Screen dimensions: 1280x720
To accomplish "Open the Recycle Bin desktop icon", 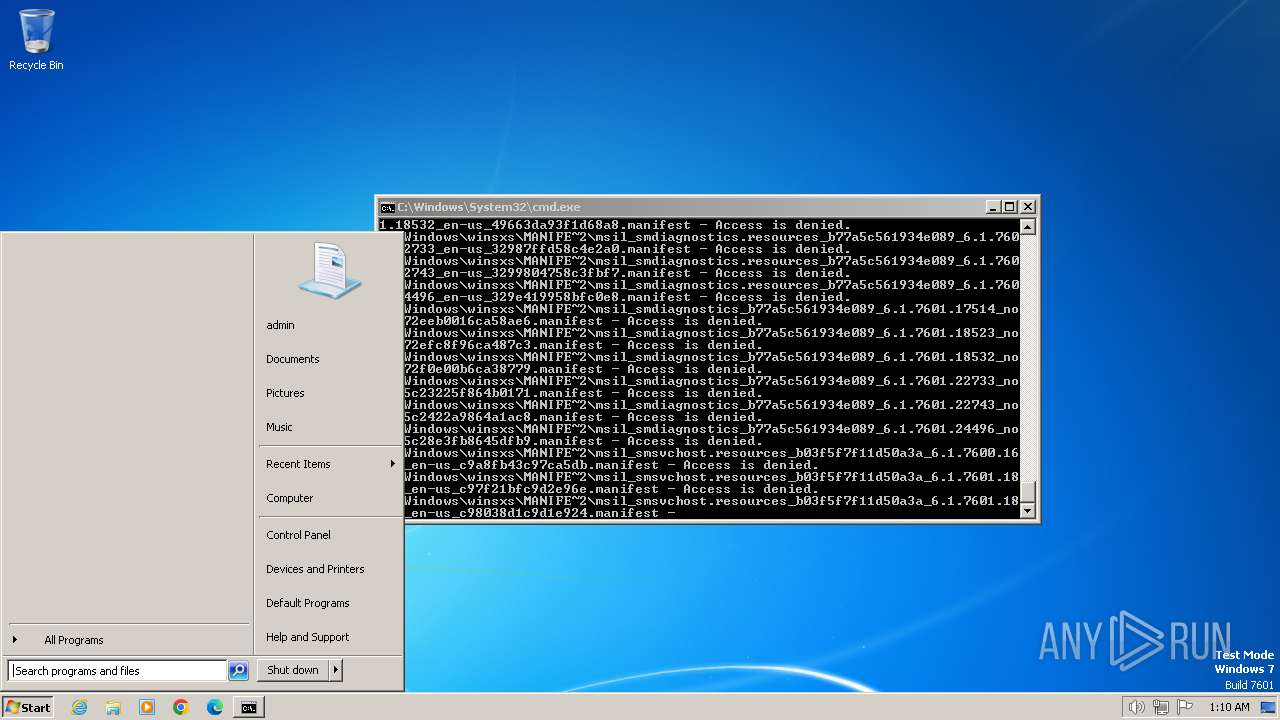I will 36,40.
